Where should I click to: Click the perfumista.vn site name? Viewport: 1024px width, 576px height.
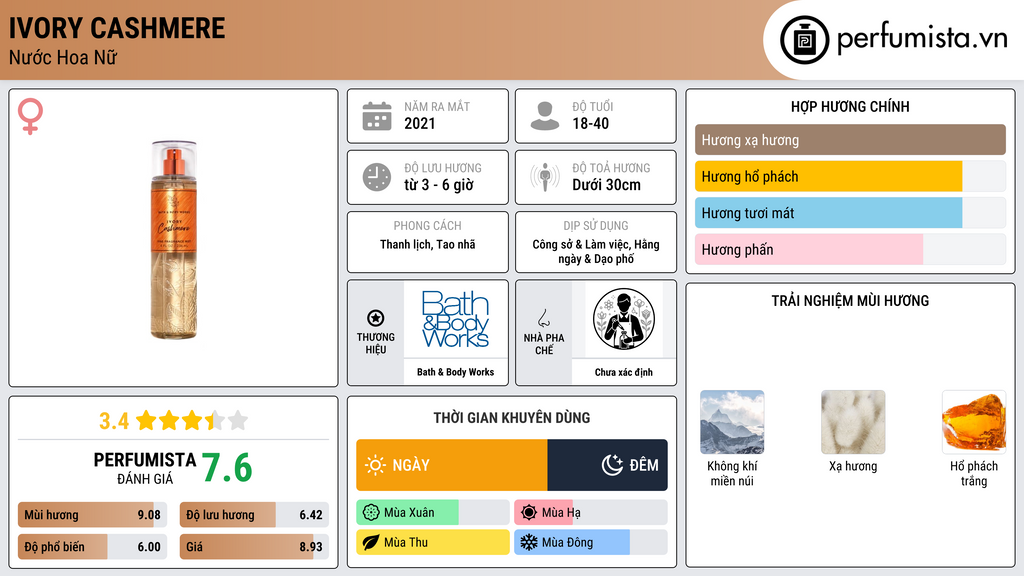tap(922, 39)
